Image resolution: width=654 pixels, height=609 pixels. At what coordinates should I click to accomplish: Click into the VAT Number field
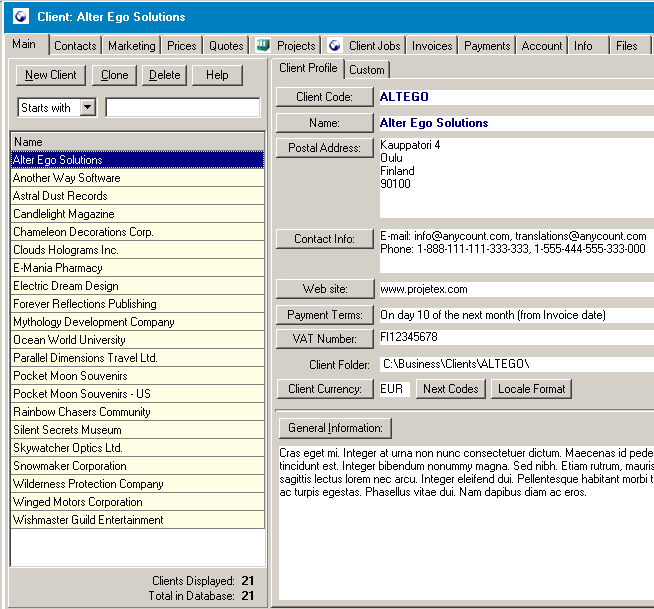click(x=515, y=338)
